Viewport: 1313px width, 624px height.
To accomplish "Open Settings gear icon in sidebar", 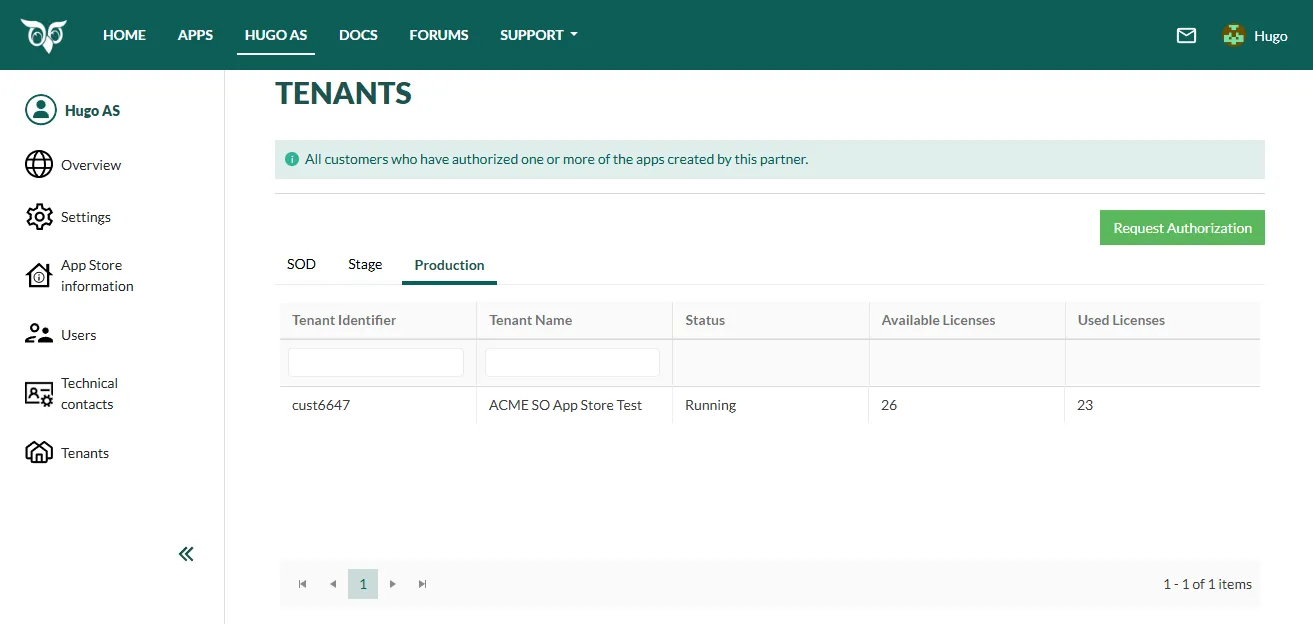I will 39,217.
